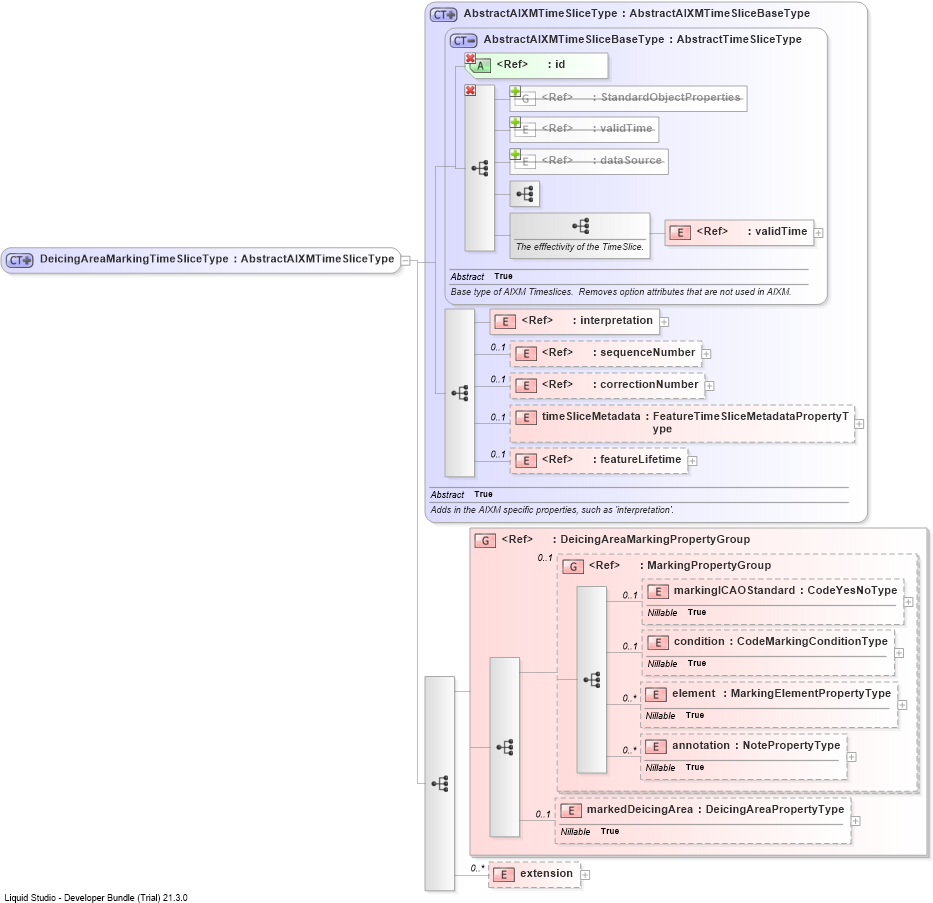Image resolution: width=933 pixels, height=903 pixels.
Task: Select AbstractAIXMTimeSliceBaseType : AbstractTimeSliceType title
Action: click(643, 40)
